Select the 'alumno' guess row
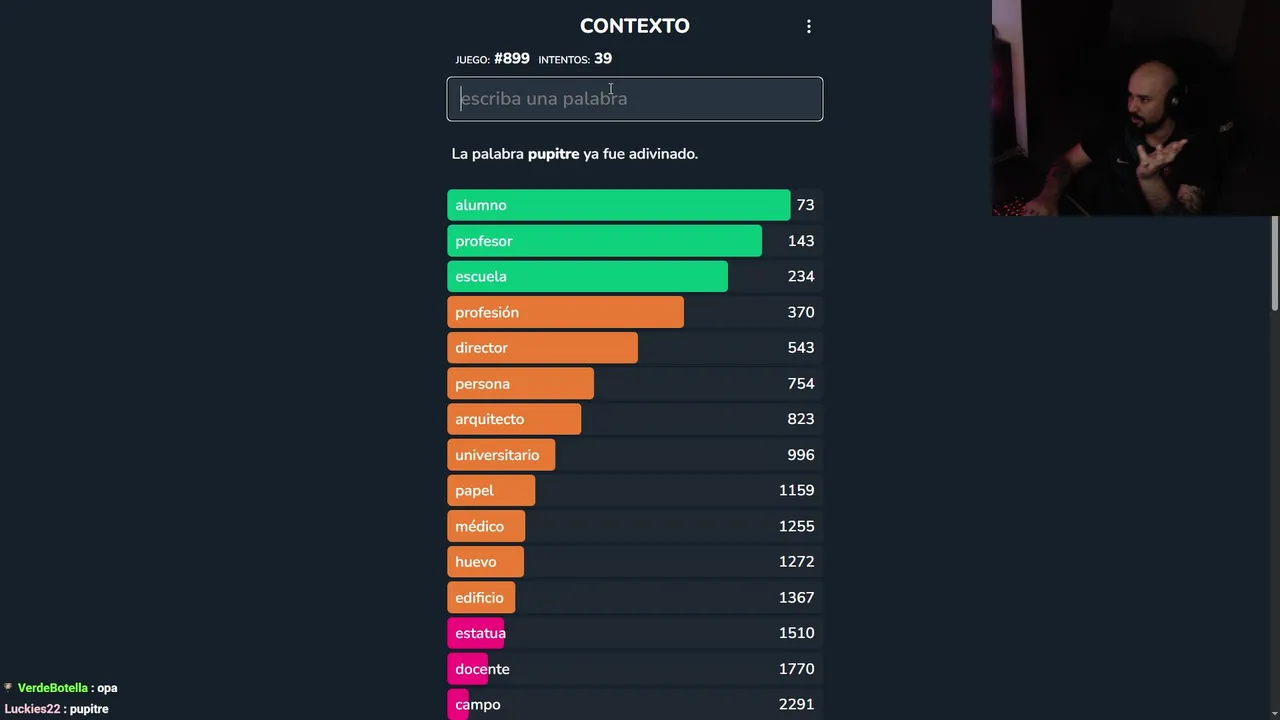 [x=634, y=205]
